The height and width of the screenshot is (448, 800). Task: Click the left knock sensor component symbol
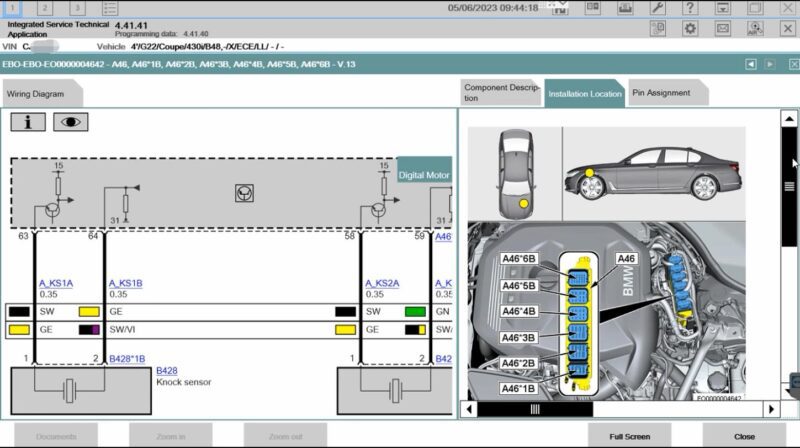click(x=69, y=390)
